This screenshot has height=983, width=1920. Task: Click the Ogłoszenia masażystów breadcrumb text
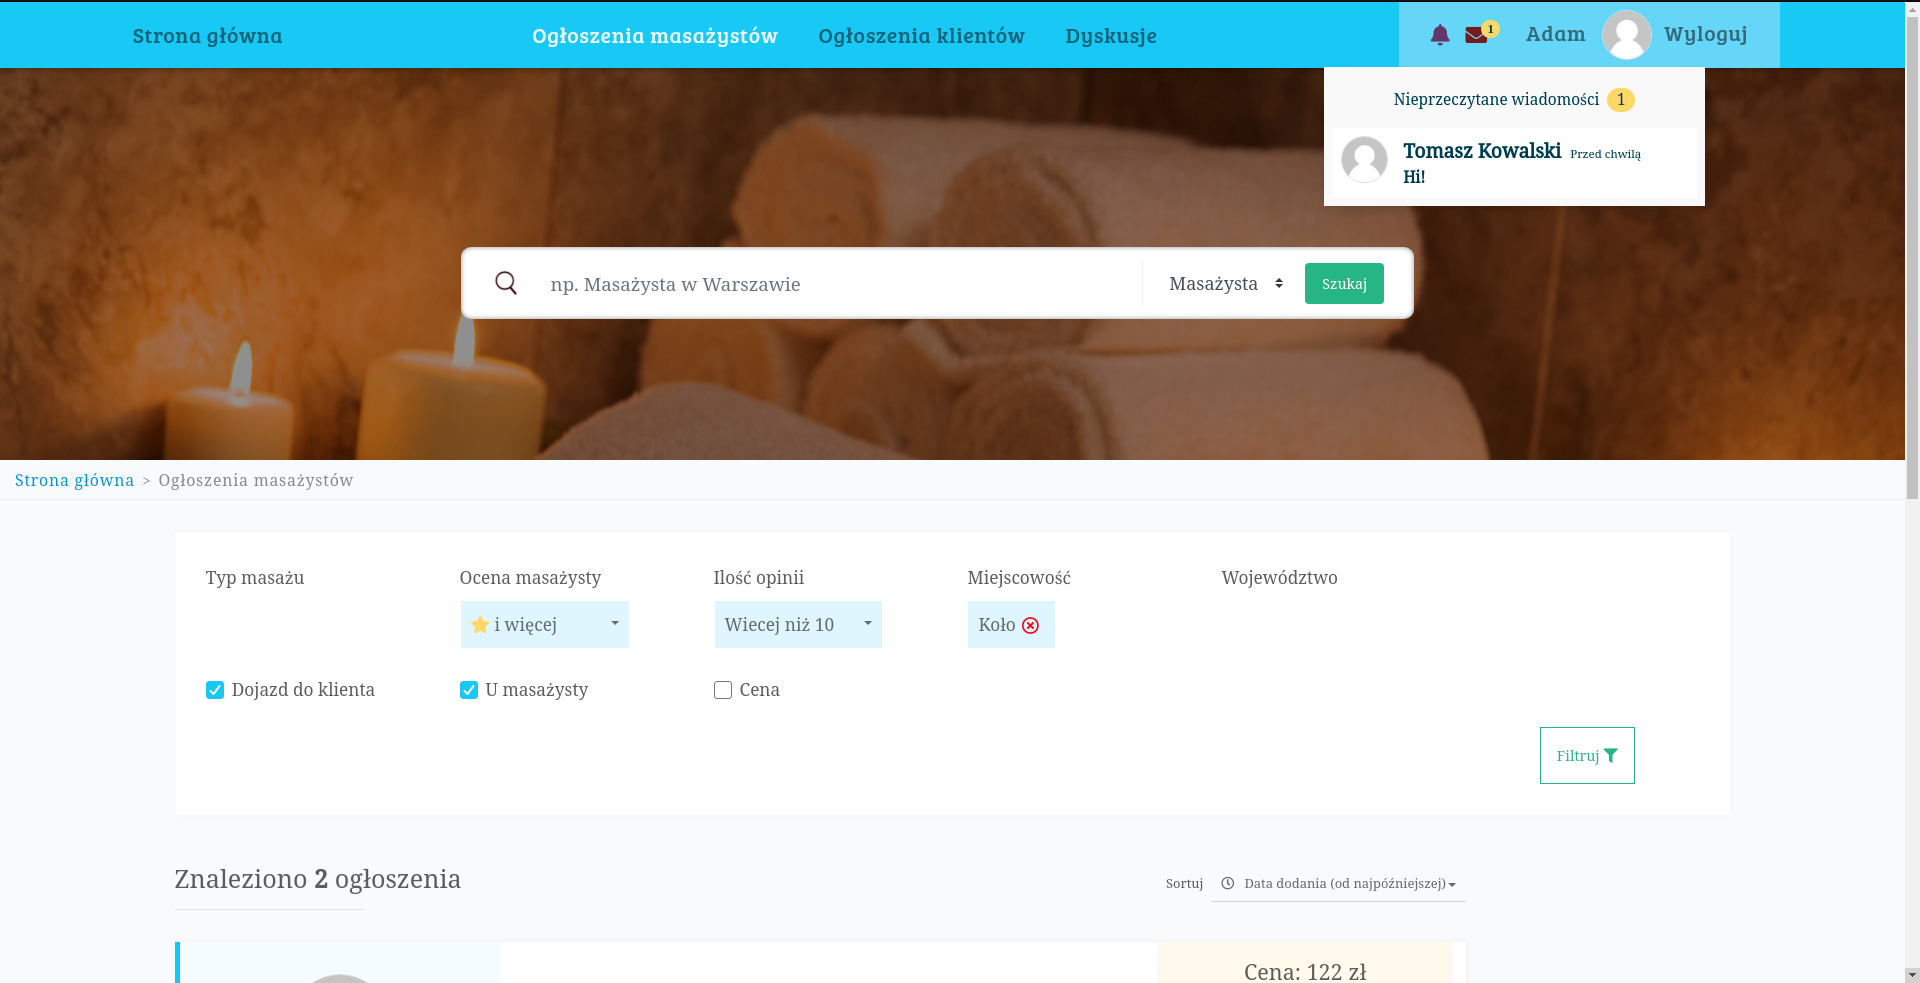click(x=256, y=480)
